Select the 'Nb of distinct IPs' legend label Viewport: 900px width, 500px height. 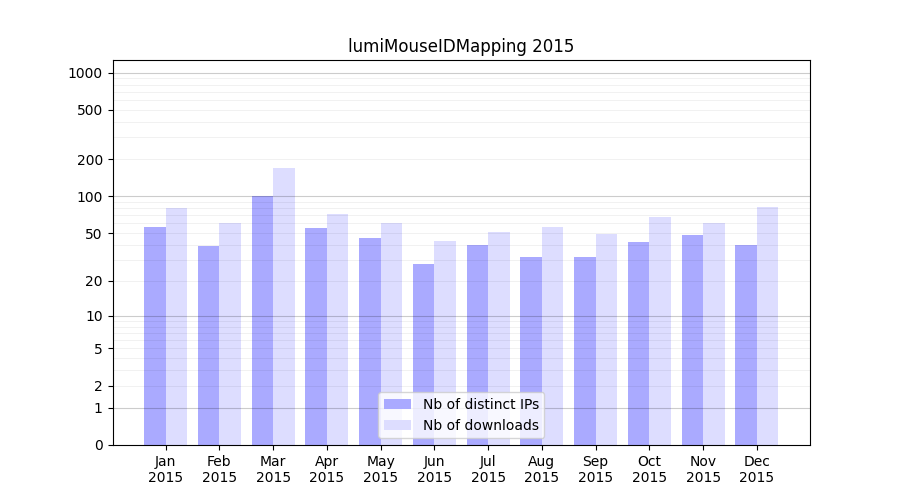pyautogui.click(x=480, y=404)
